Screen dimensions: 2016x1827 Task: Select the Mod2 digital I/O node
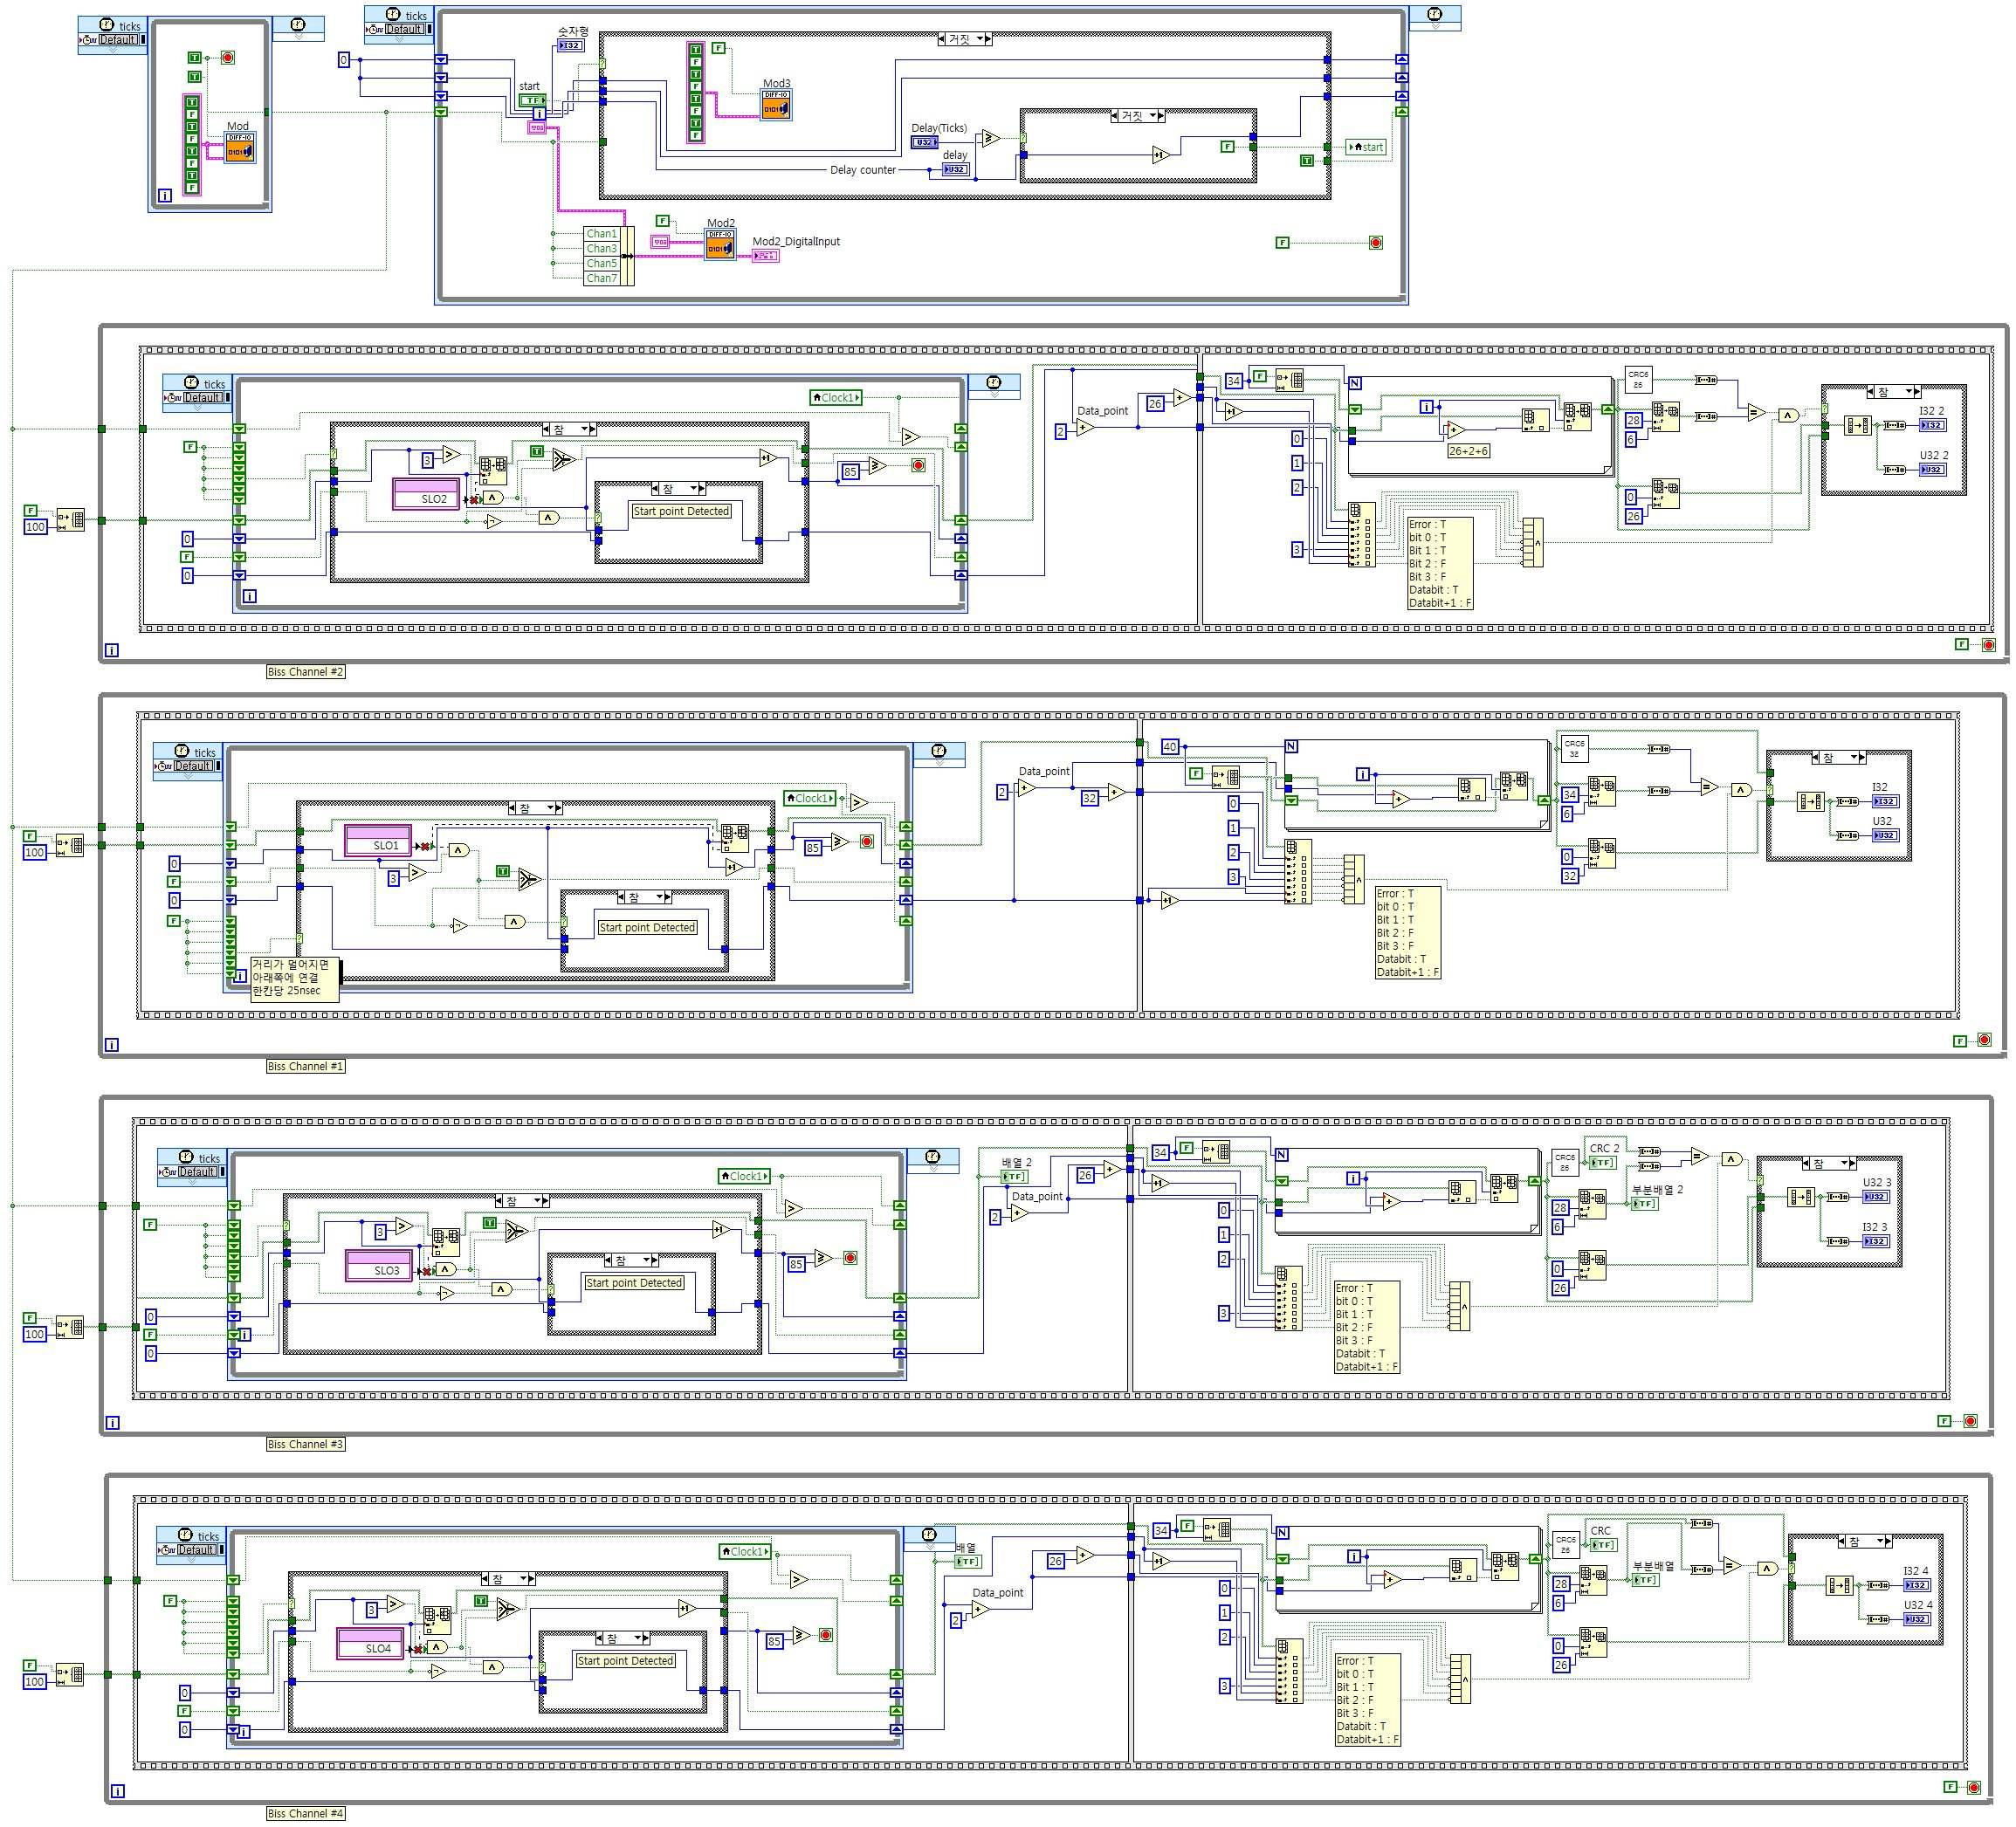(720, 244)
